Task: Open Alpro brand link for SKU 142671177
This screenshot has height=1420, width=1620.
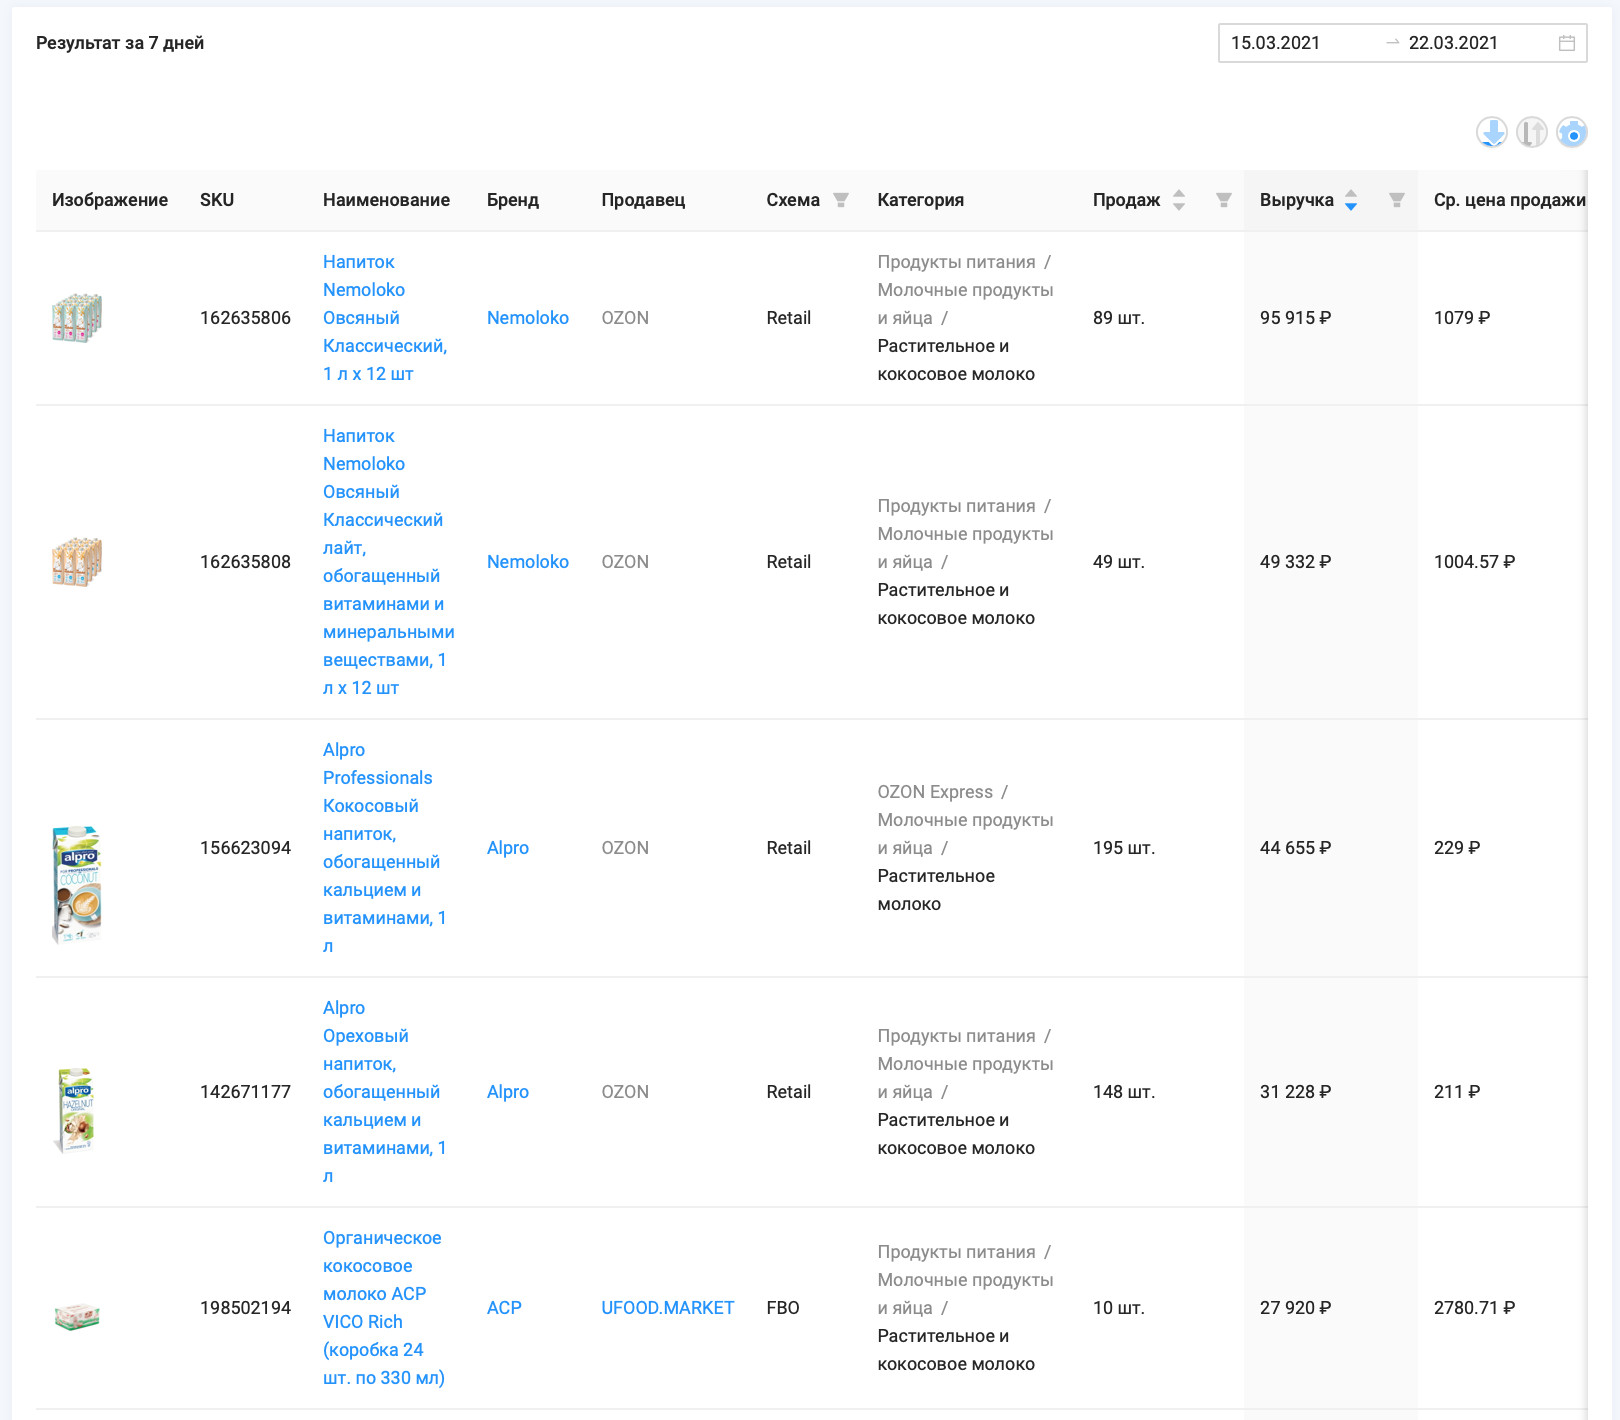Action: [508, 1092]
